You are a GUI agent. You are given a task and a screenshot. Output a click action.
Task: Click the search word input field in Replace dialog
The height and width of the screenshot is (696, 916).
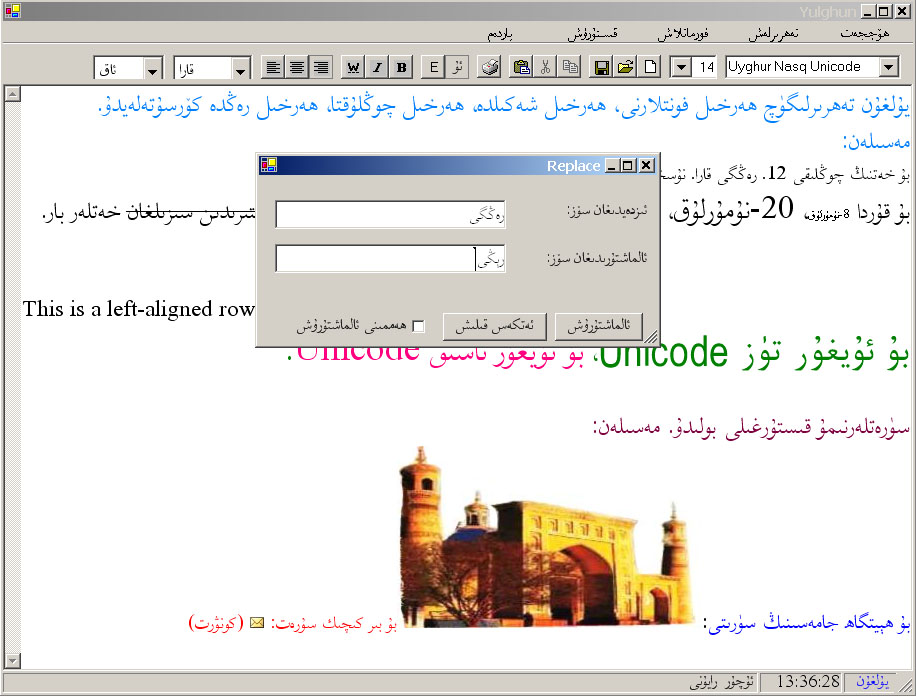(x=390, y=214)
